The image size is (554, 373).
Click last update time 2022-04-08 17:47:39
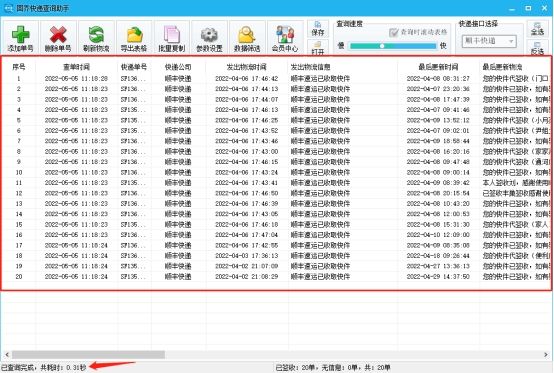[x=438, y=99]
